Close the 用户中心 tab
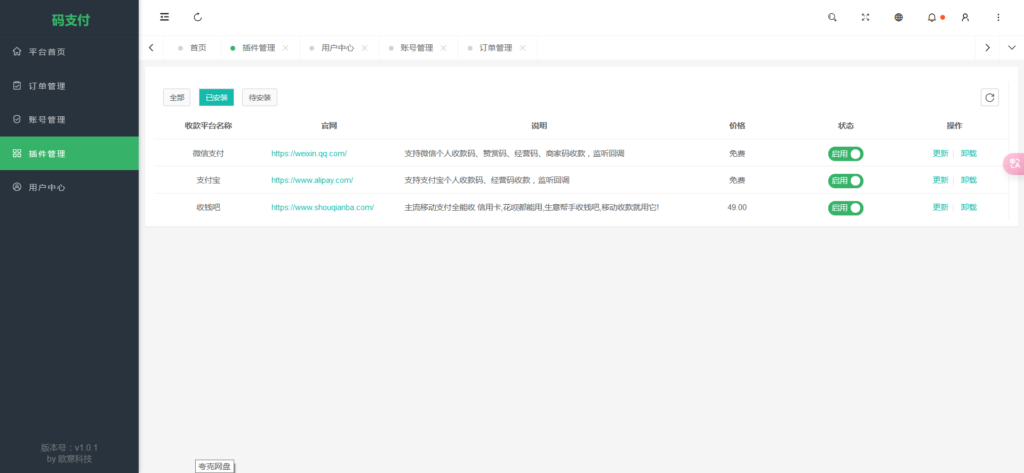Viewport: 1024px width, 473px height. pos(364,48)
